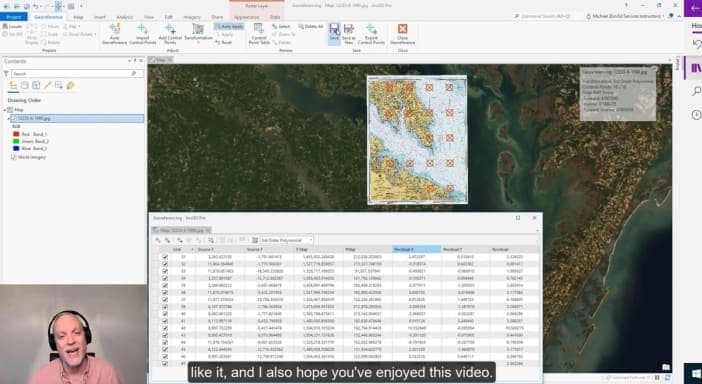Uncheck control point link 34
702x384 pixels.
[165, 278]
